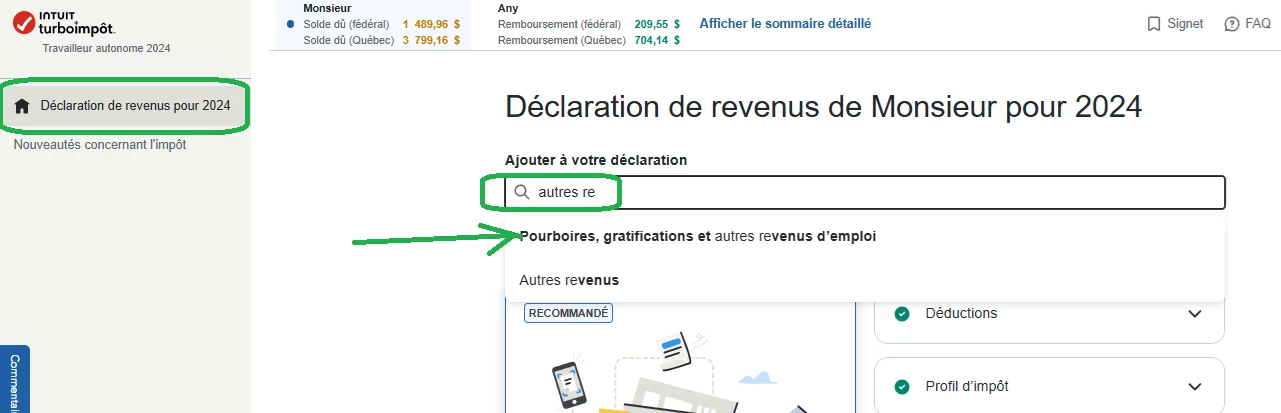Open Afficher le sommaire détaillé link

click(x=785, y=23)
